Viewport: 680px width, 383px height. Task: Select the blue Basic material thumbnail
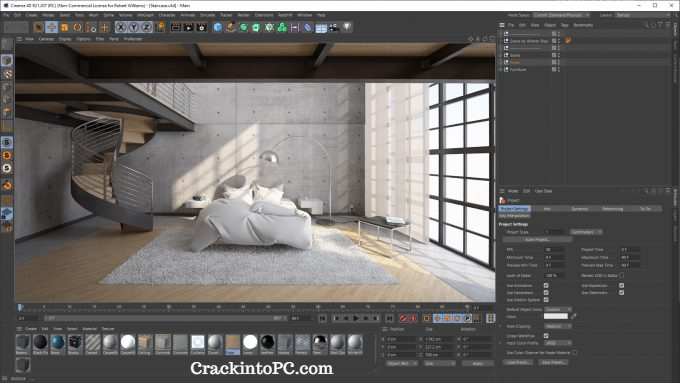(58, 343)
